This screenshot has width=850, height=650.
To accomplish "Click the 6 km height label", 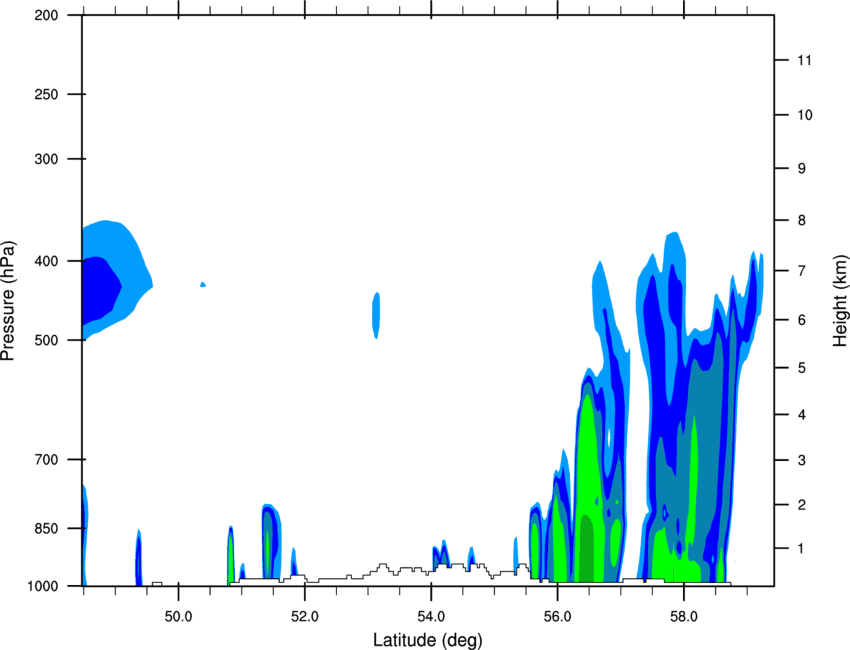I will (802, 320).
